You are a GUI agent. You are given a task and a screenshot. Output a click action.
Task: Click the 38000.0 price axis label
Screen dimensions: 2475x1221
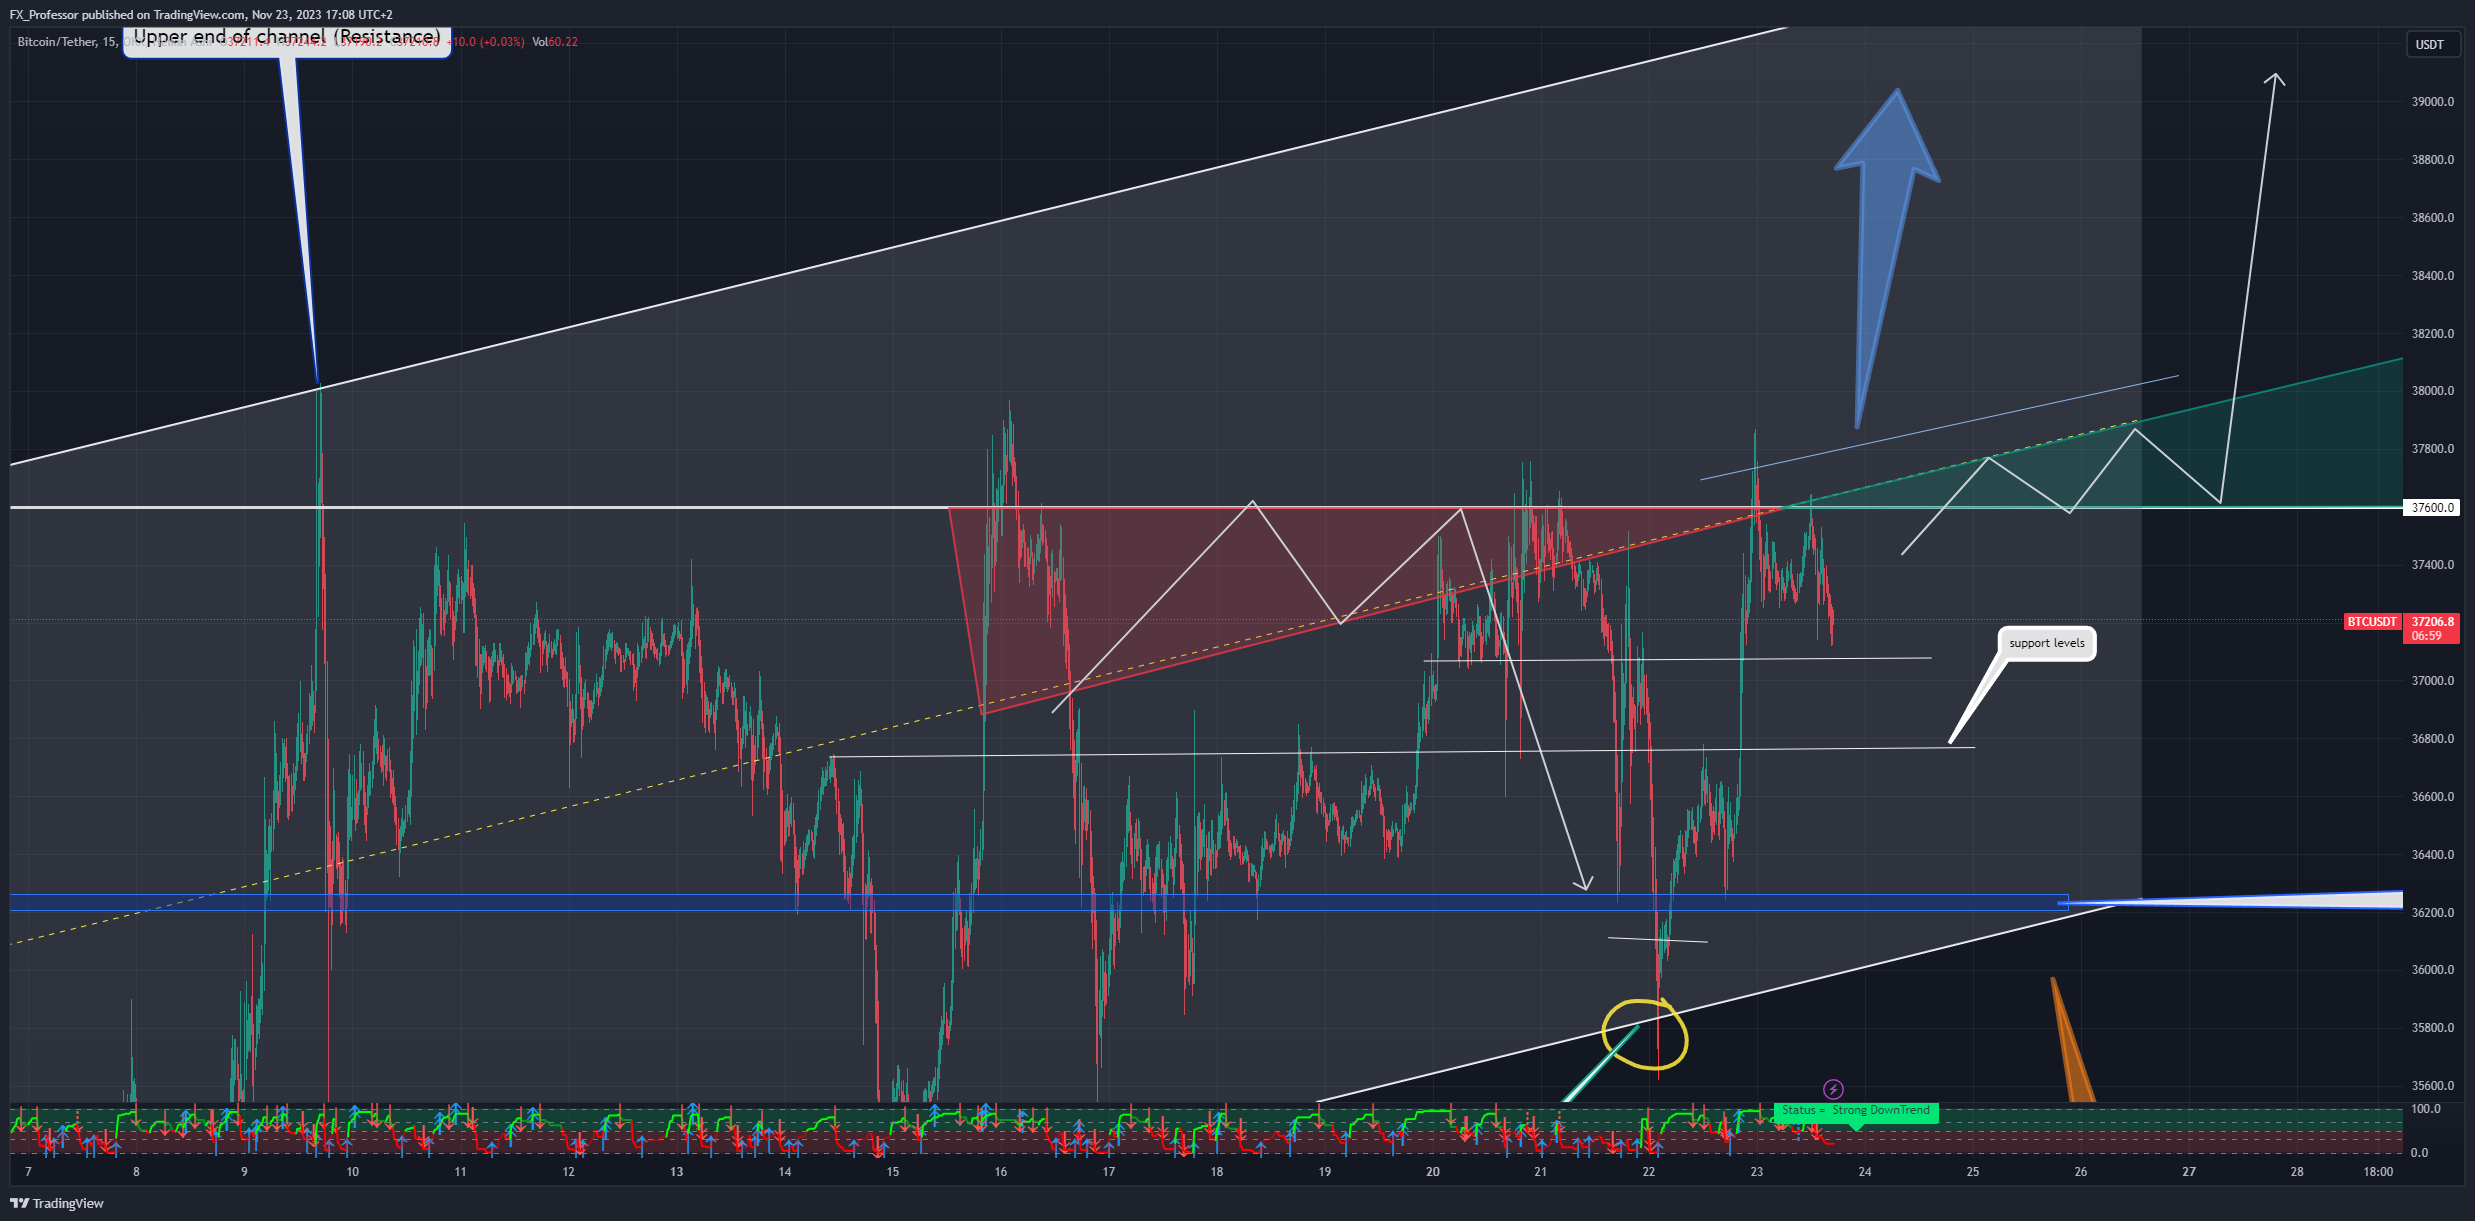[x=2432, y=391]
